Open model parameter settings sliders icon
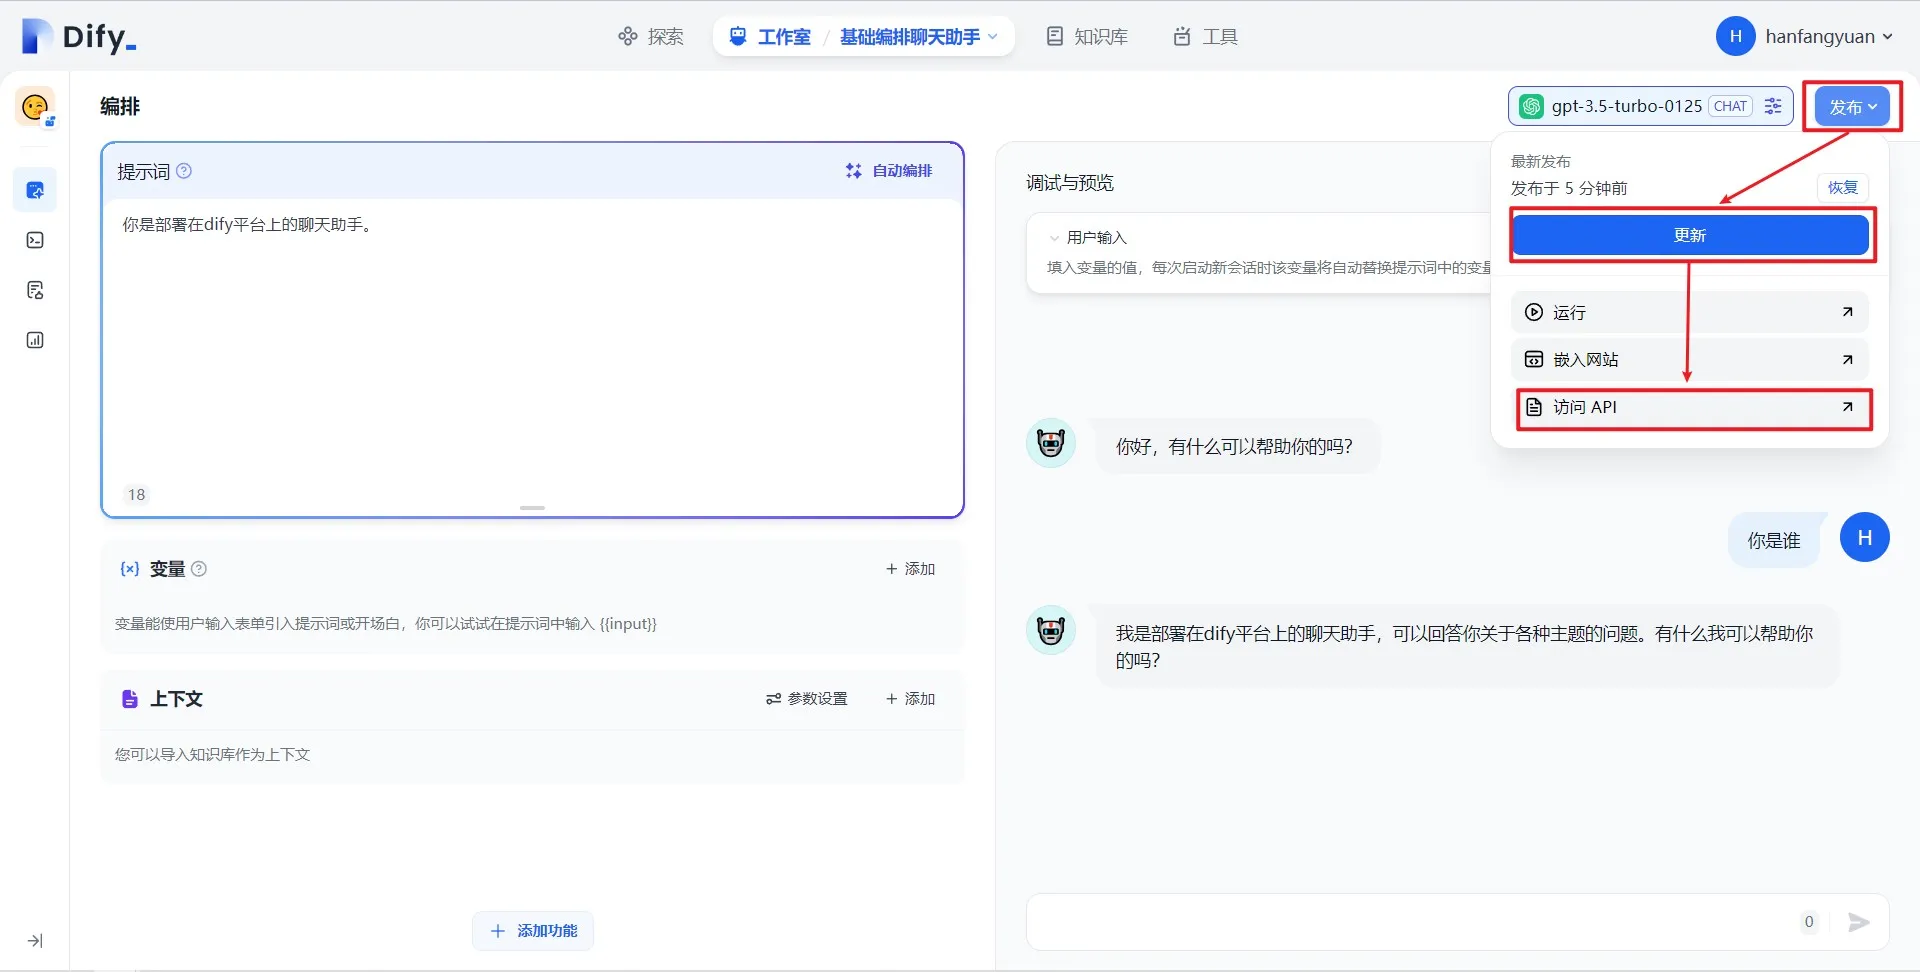 pyautogui.click(x=1773, y=106)
